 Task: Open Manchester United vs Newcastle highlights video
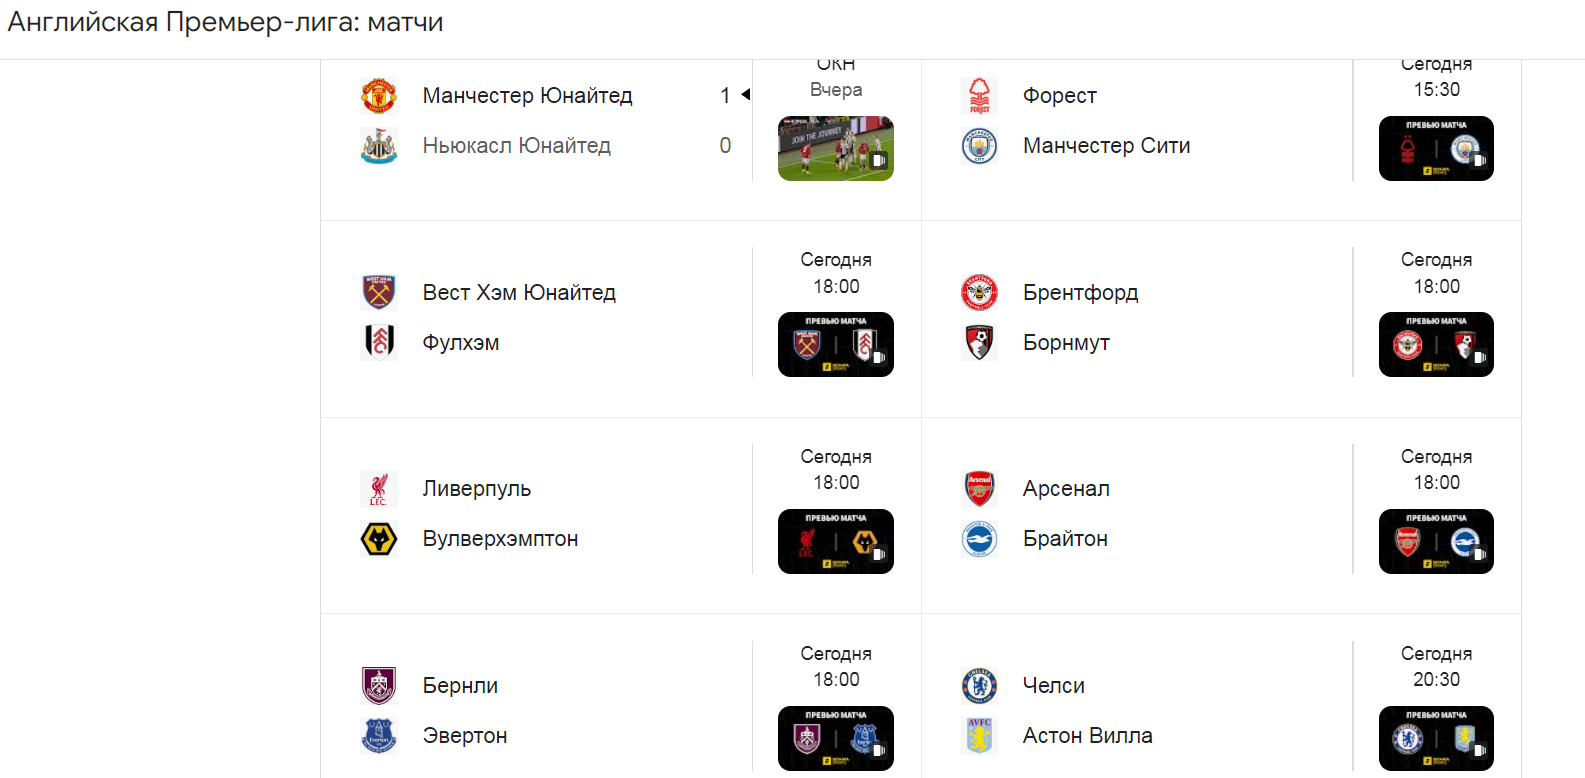(836, 149)
